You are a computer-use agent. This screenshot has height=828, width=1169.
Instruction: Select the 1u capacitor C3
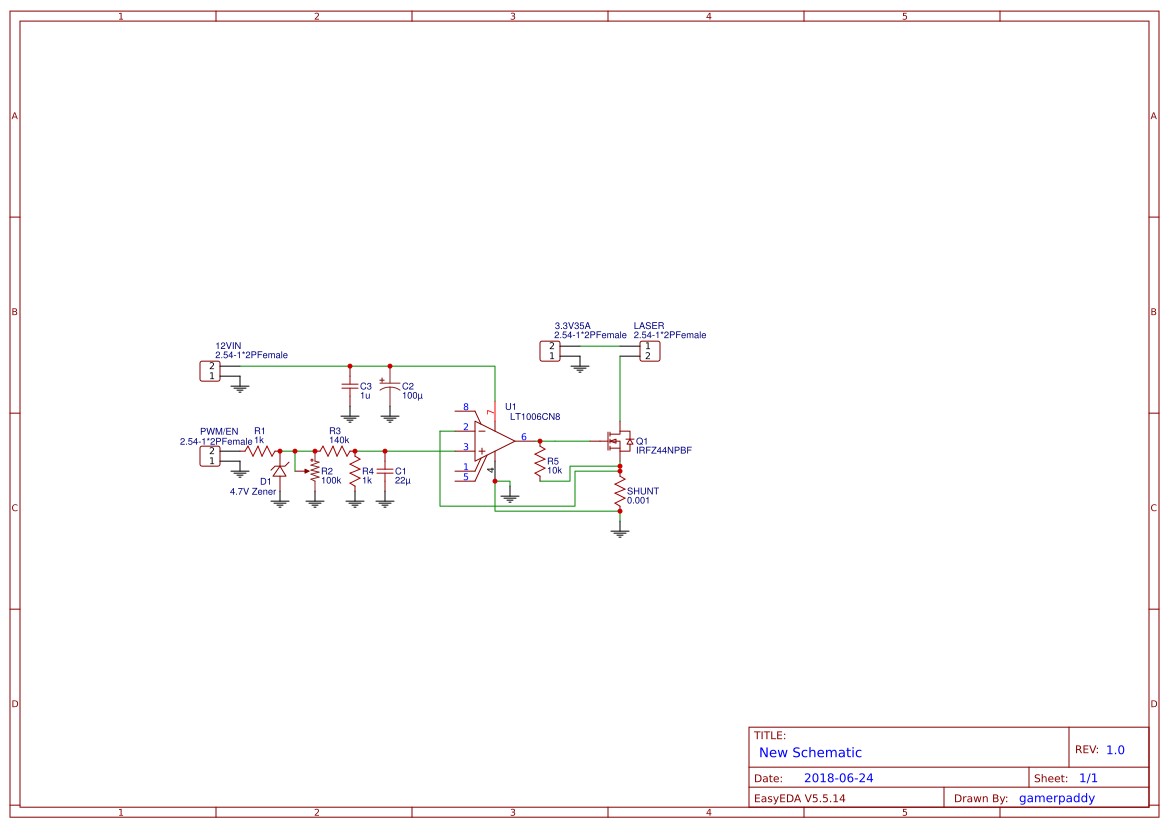(350, 388)
